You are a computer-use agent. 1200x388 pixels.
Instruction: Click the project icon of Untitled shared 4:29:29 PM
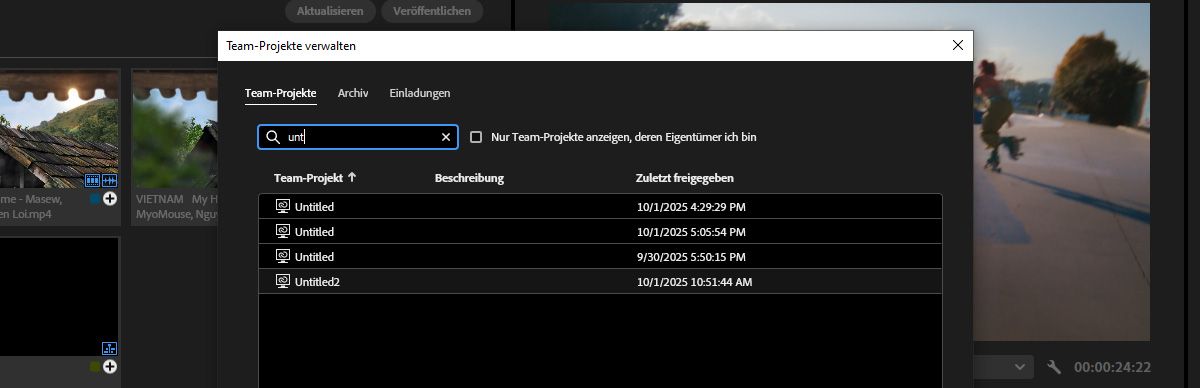(282, 207)
